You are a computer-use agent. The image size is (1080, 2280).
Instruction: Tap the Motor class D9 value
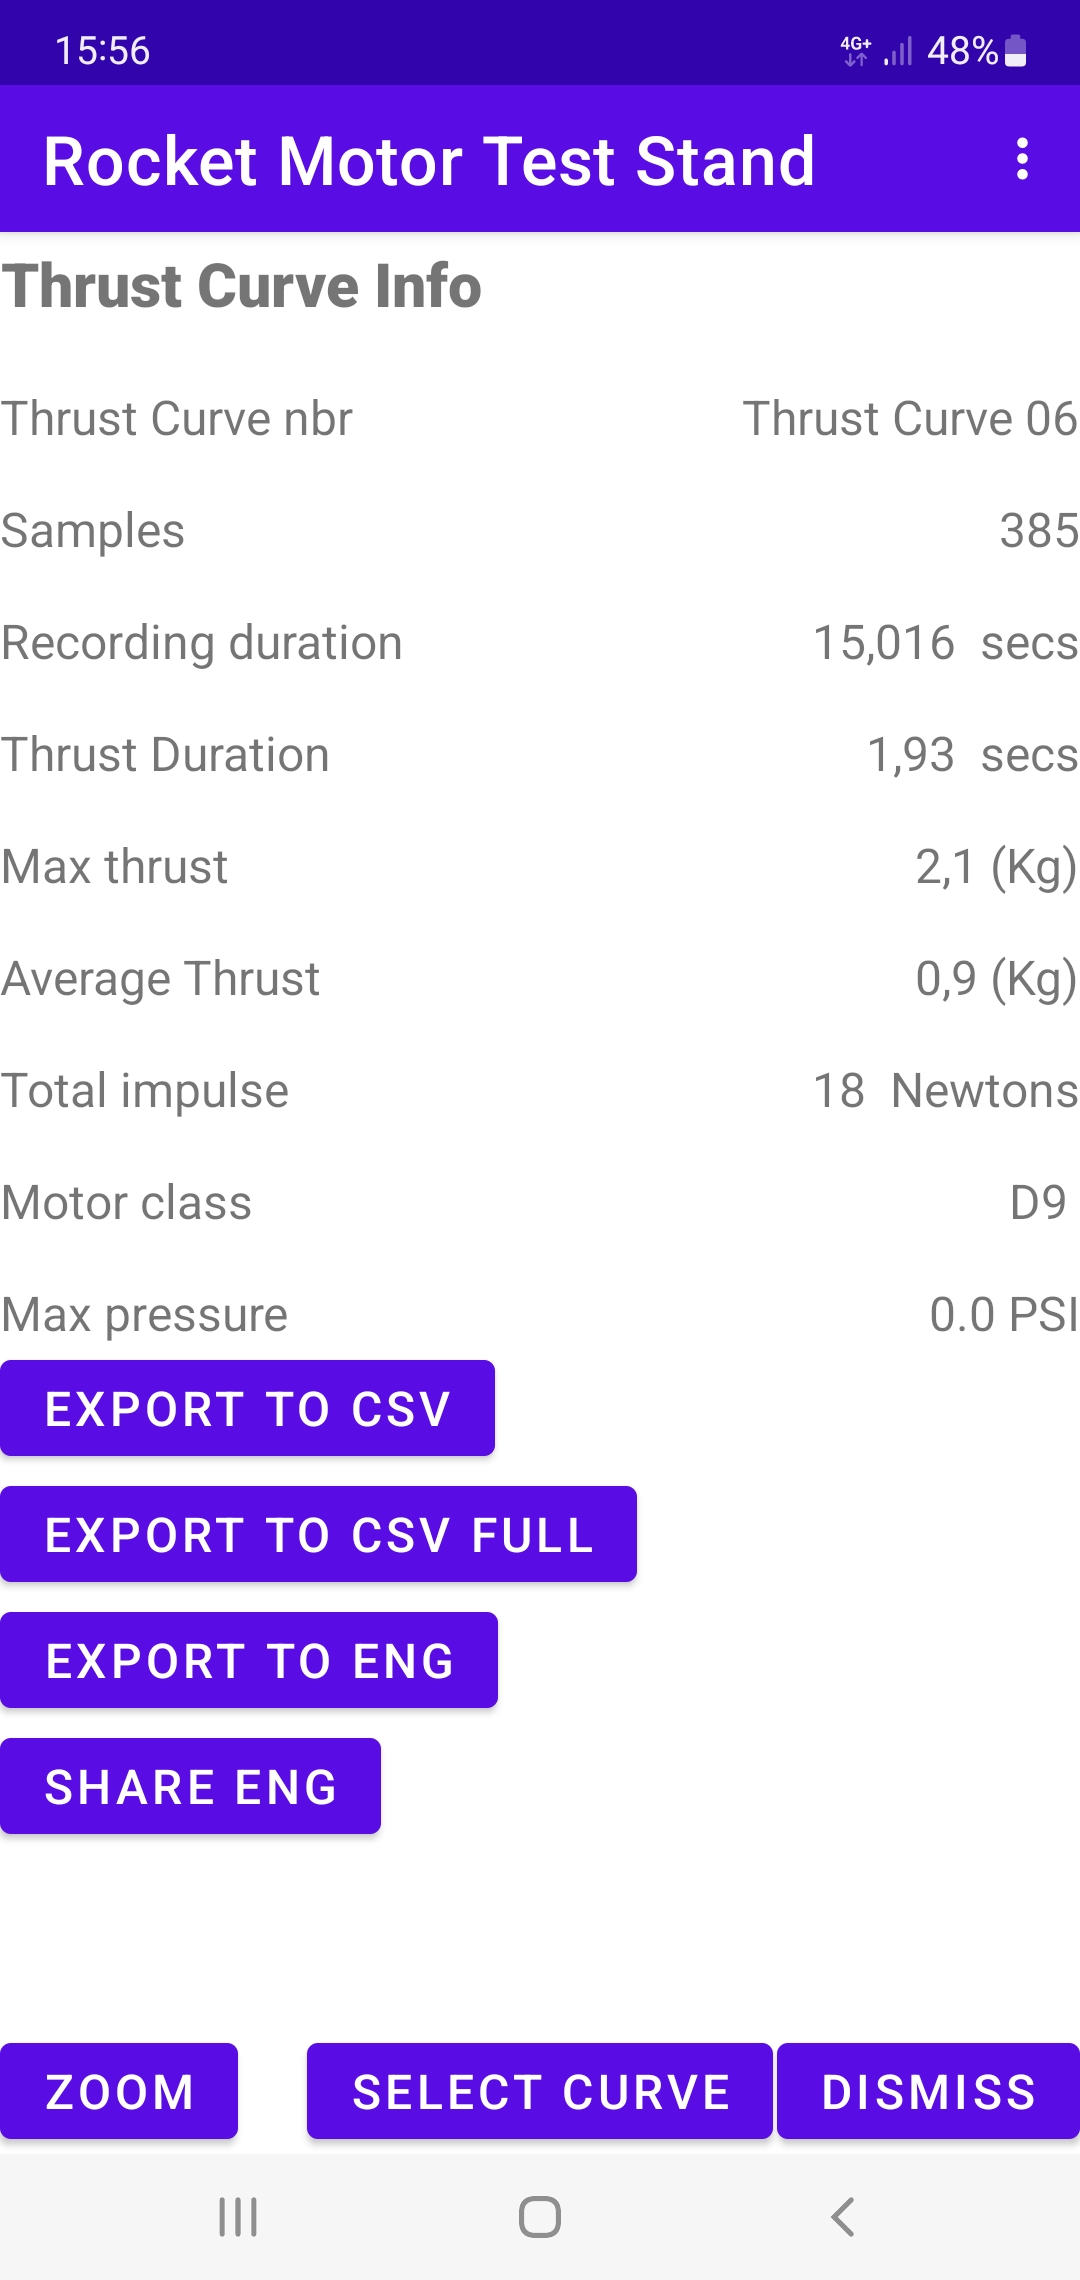click(1038, 1203)
